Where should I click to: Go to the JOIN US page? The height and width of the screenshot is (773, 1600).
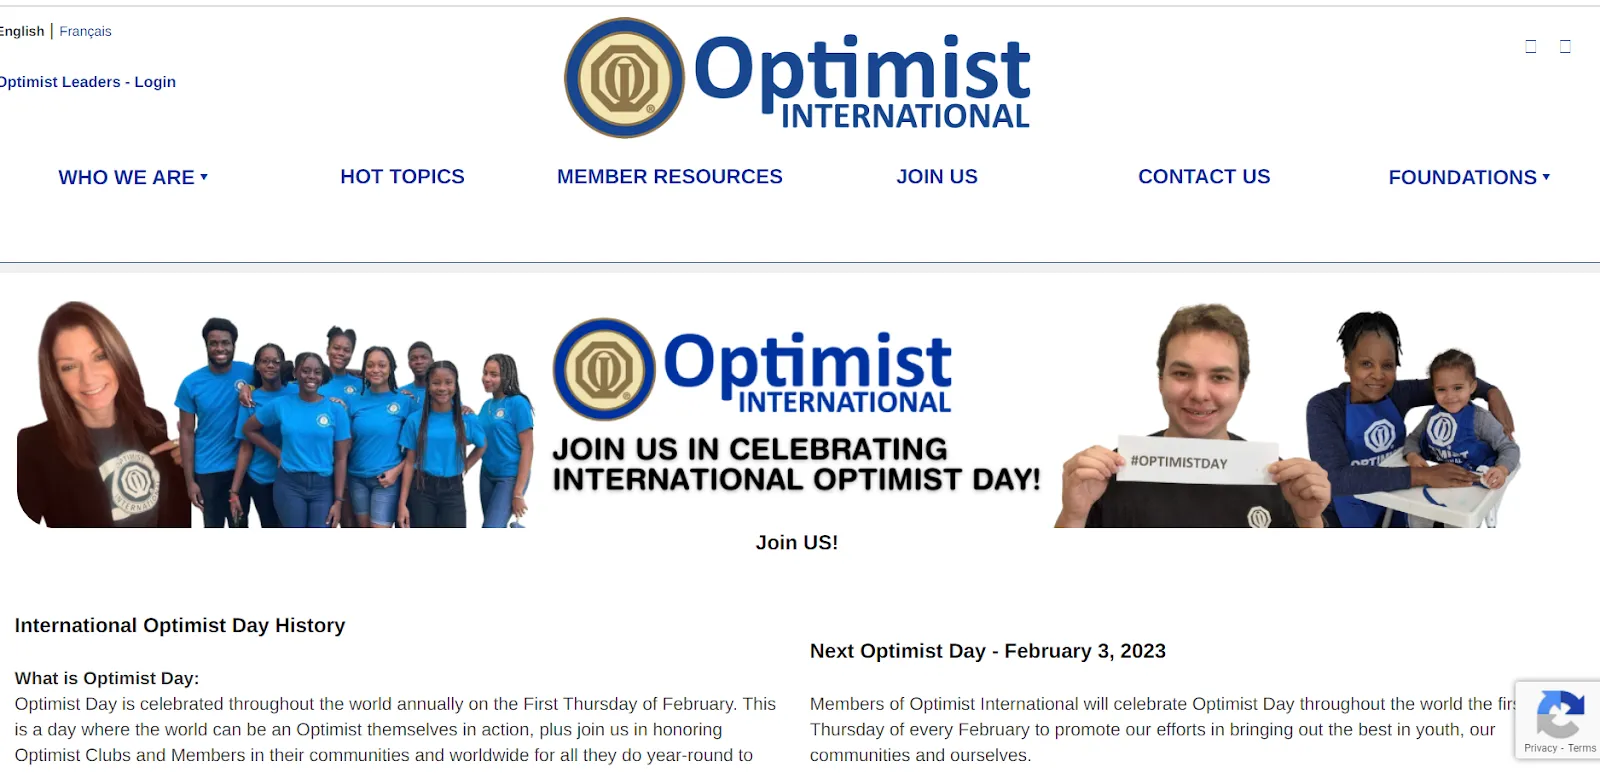[937, 176]
